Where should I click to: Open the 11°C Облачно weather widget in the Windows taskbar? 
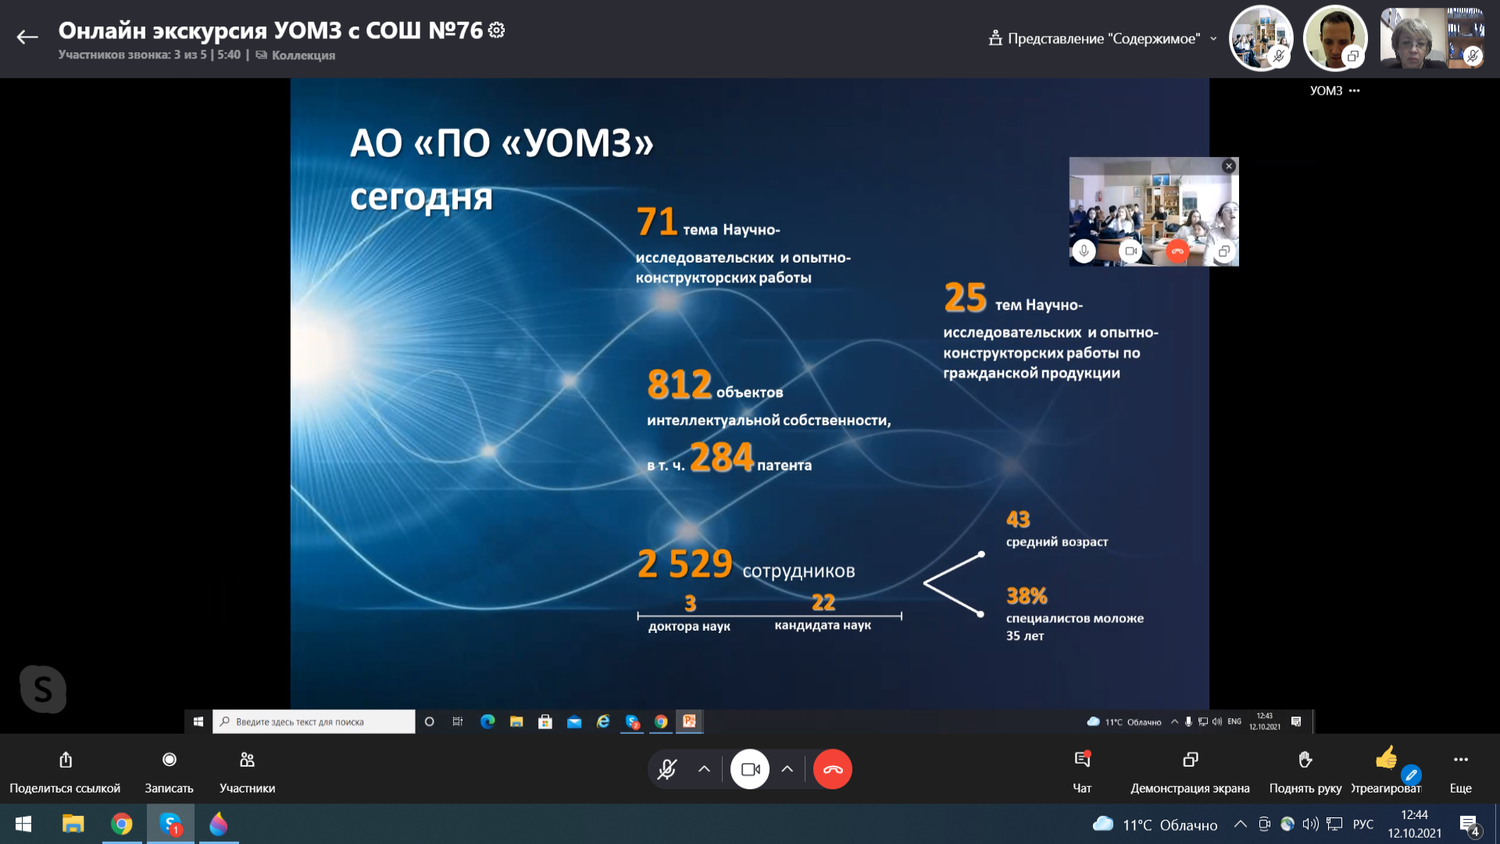pyautogui.click(x=1155, y=824)
